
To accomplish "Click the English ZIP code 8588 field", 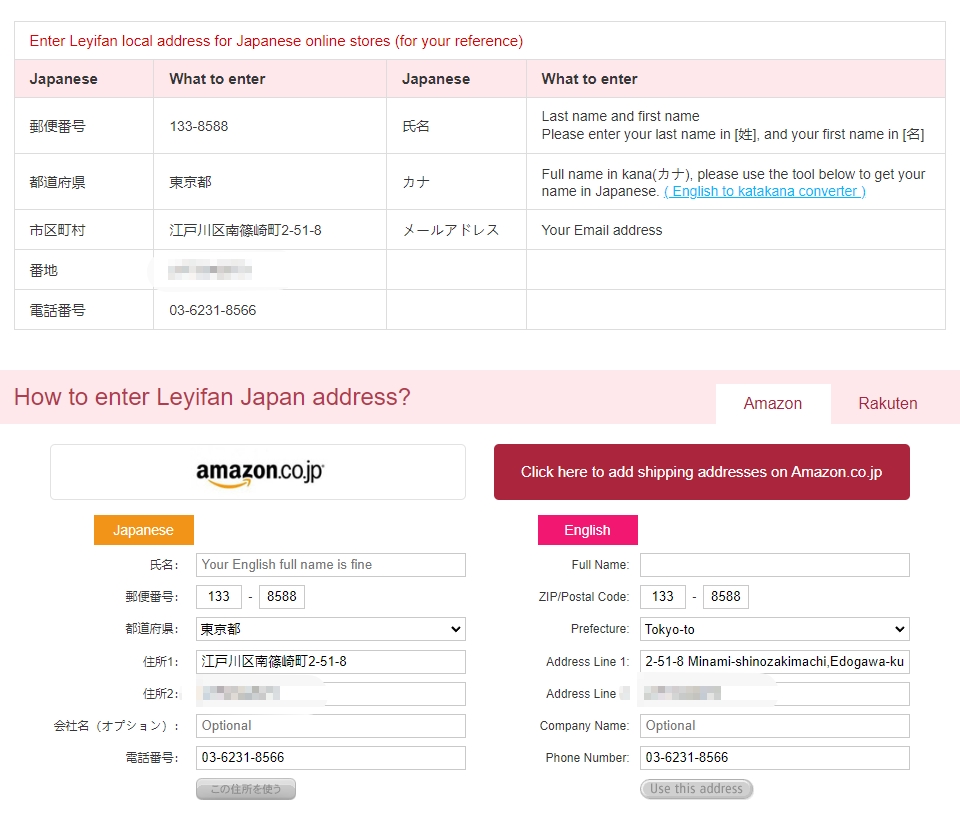I will pos(726,597).
